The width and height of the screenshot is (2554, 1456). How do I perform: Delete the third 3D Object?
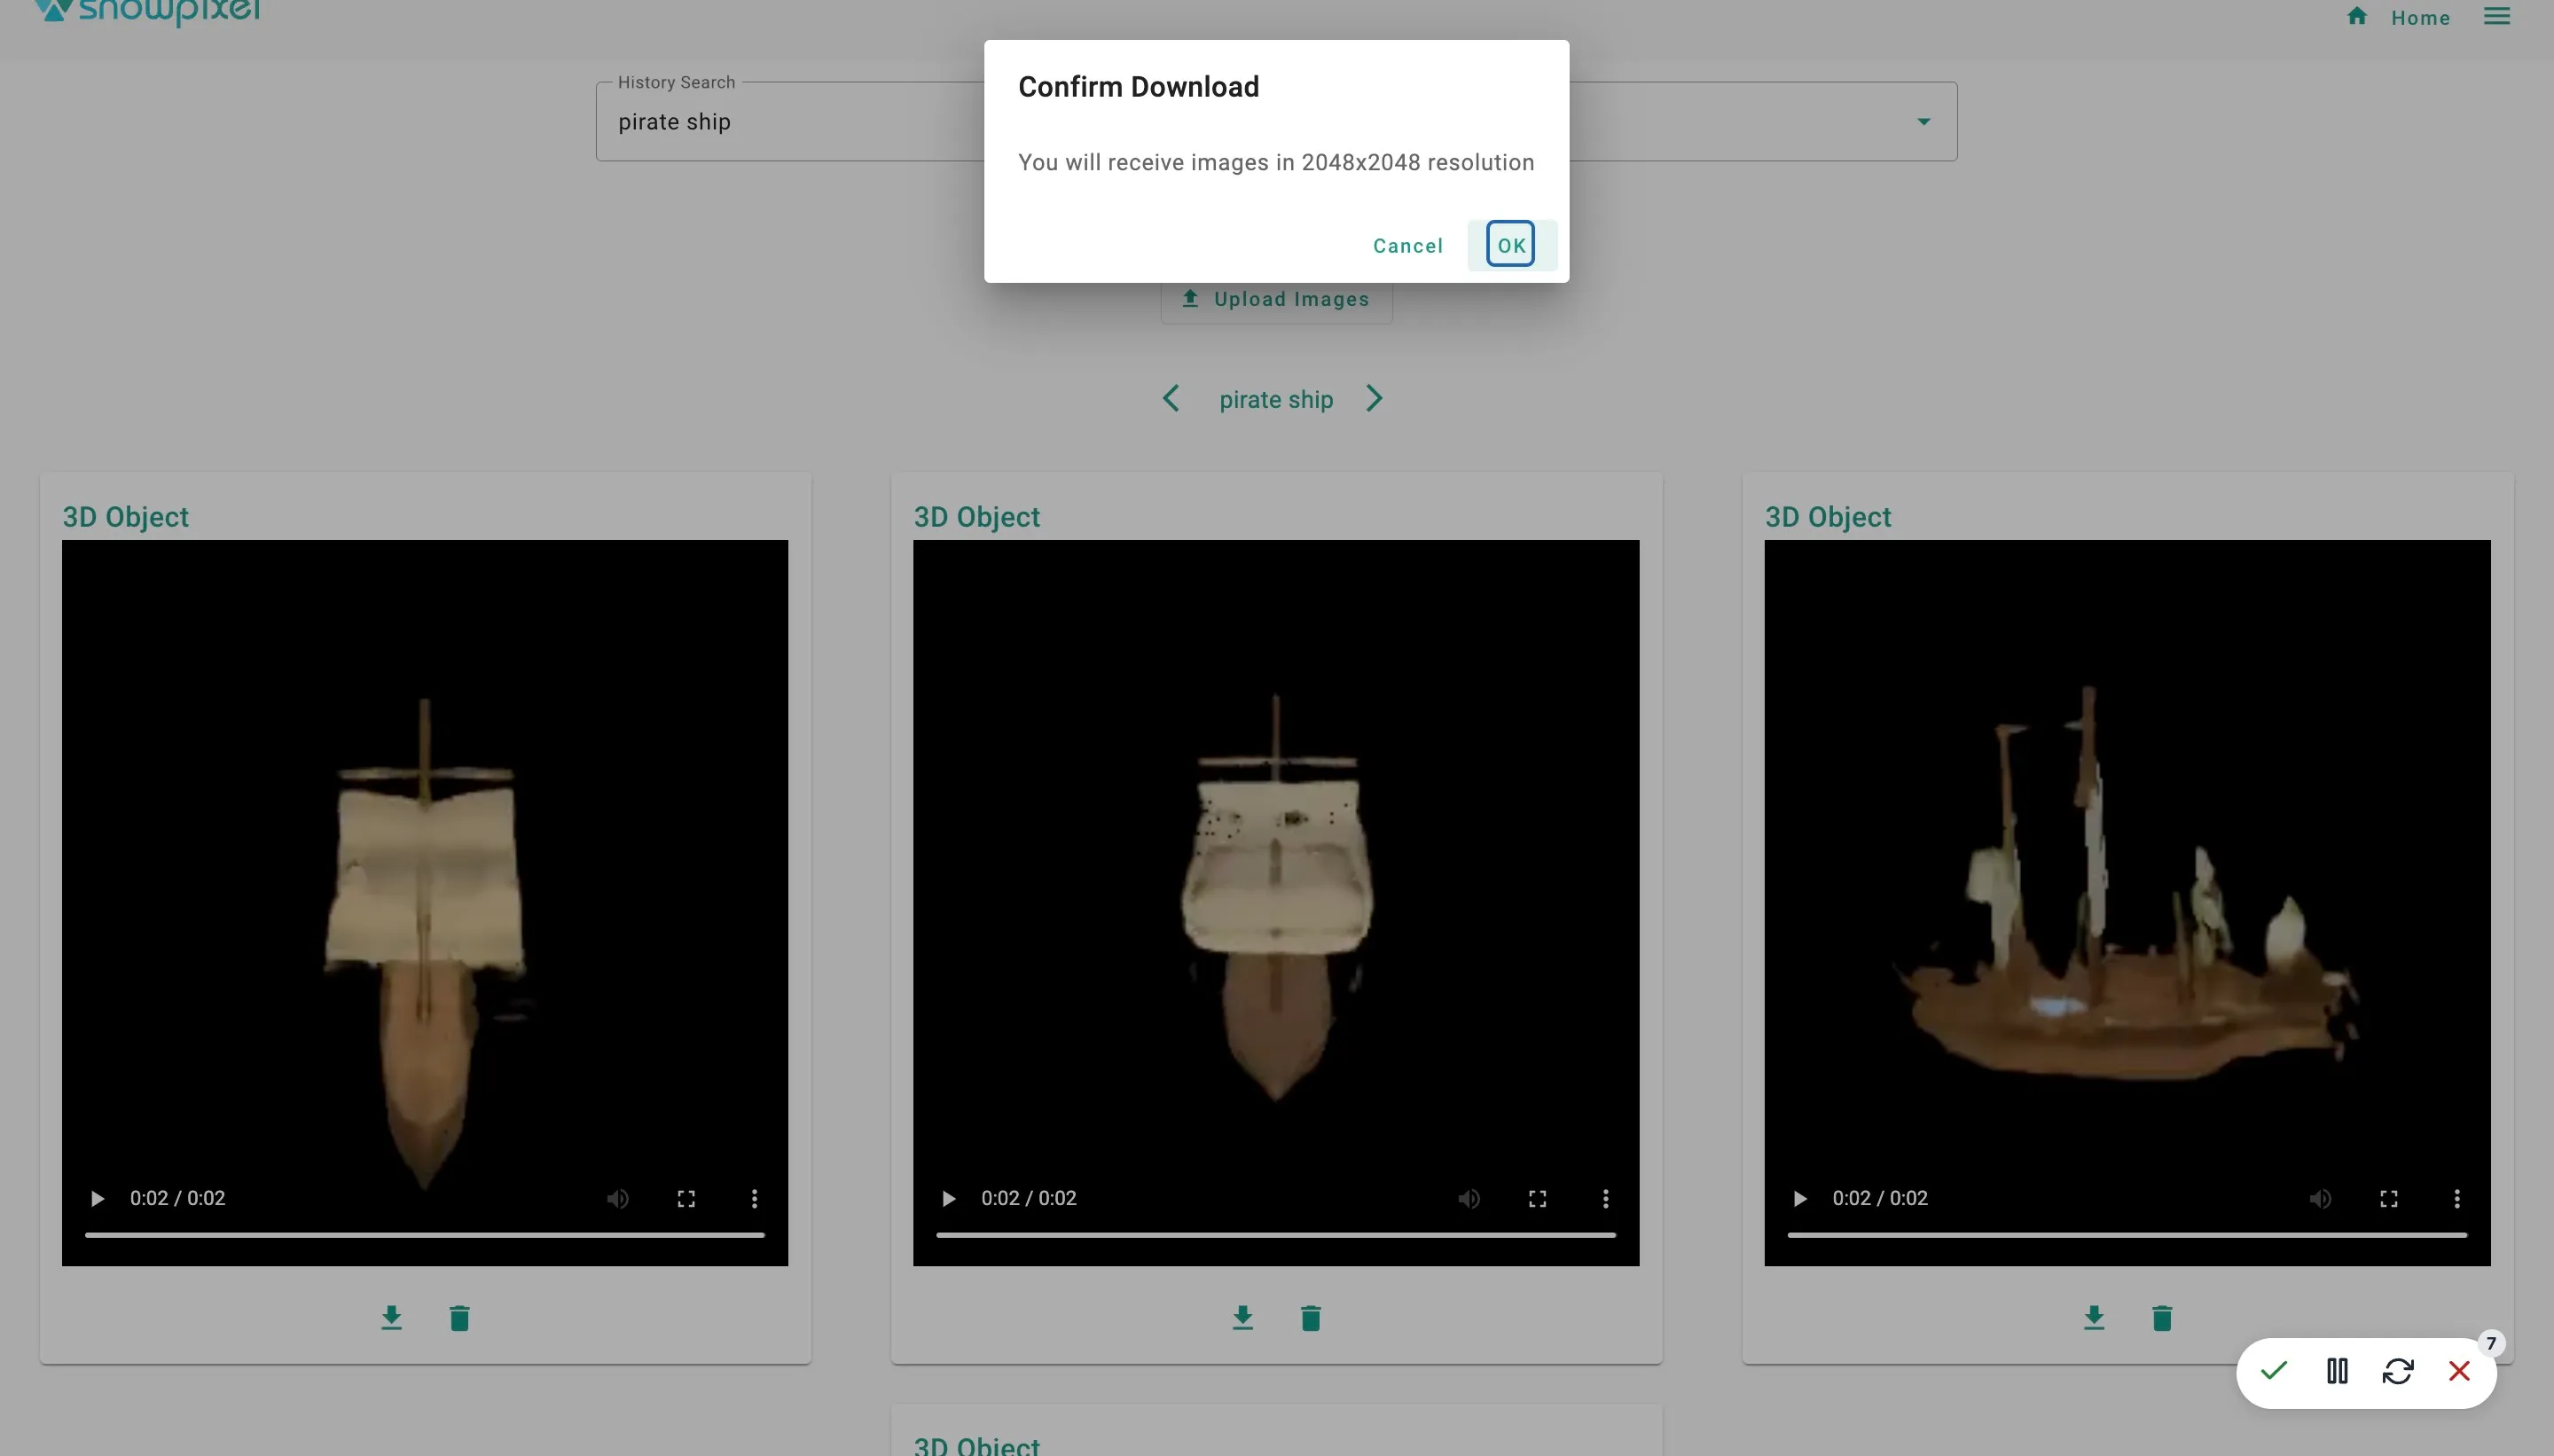point(2161,1318)
